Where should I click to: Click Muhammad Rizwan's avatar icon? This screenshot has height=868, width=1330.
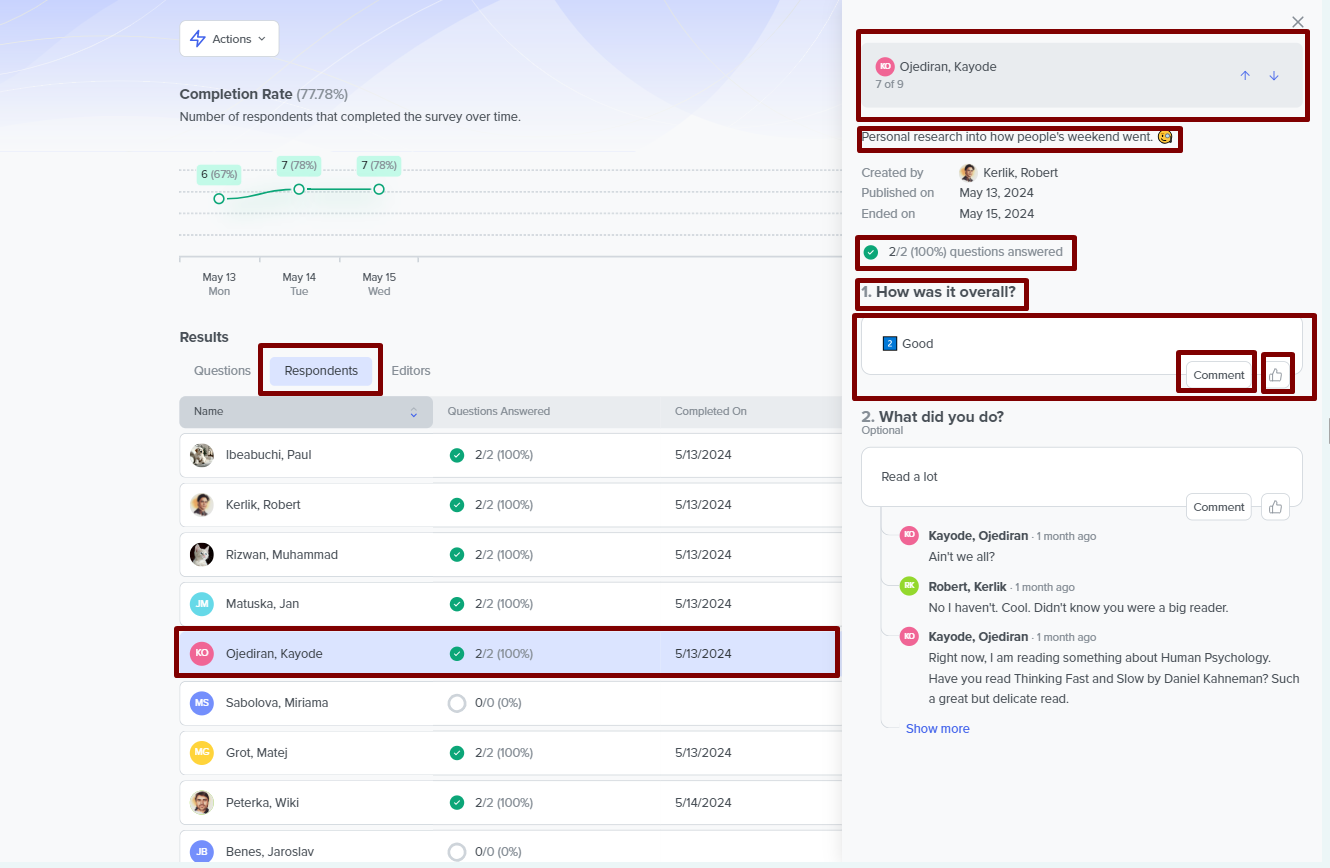click(x=202, y=555)
